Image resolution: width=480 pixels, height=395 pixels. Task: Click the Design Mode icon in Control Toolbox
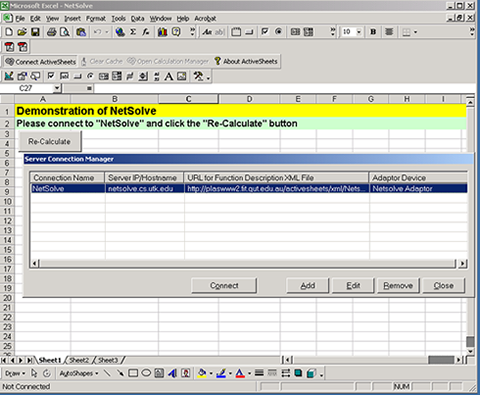coord(9,76)
